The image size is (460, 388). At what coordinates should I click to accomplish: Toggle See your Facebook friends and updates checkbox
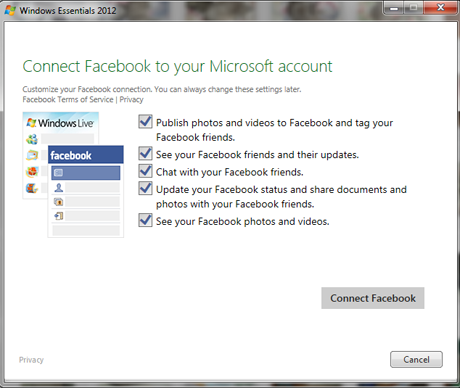tap(145, 154)
